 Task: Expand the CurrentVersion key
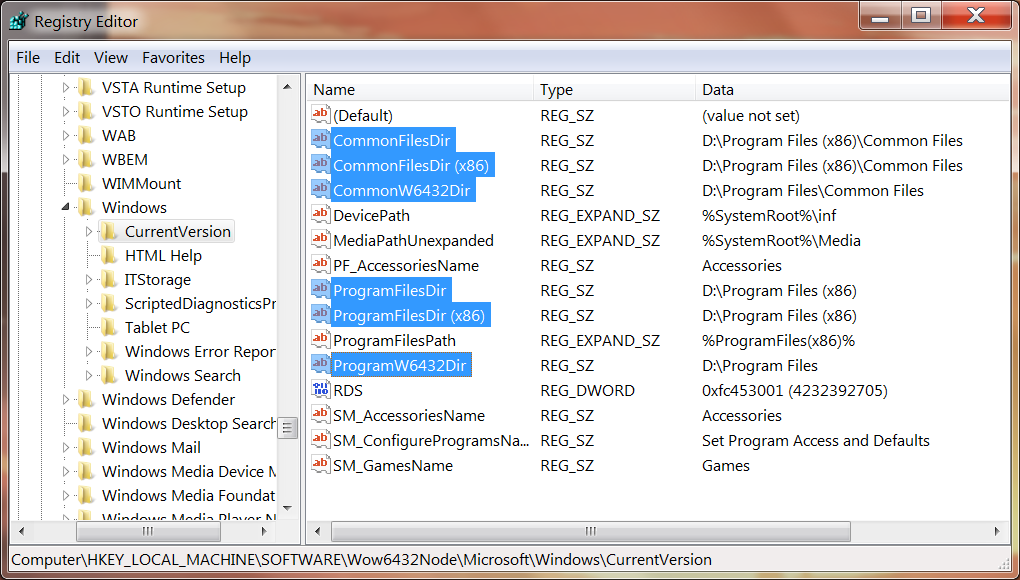[x=89, y=231]
